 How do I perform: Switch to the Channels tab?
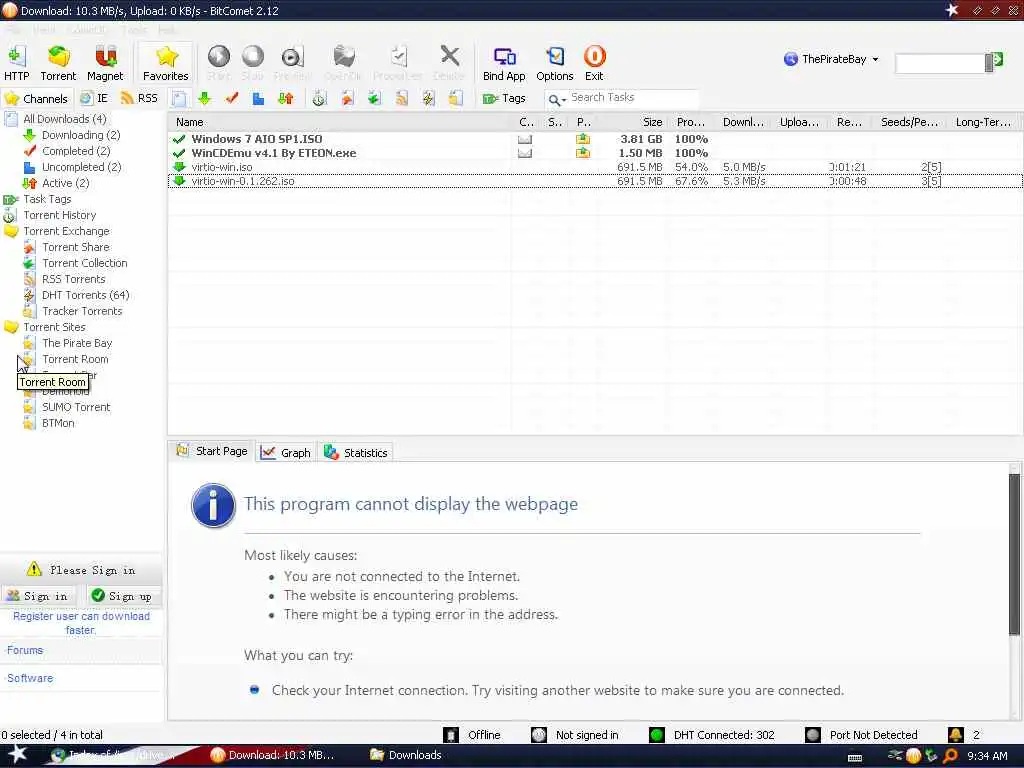click(37, 99)
